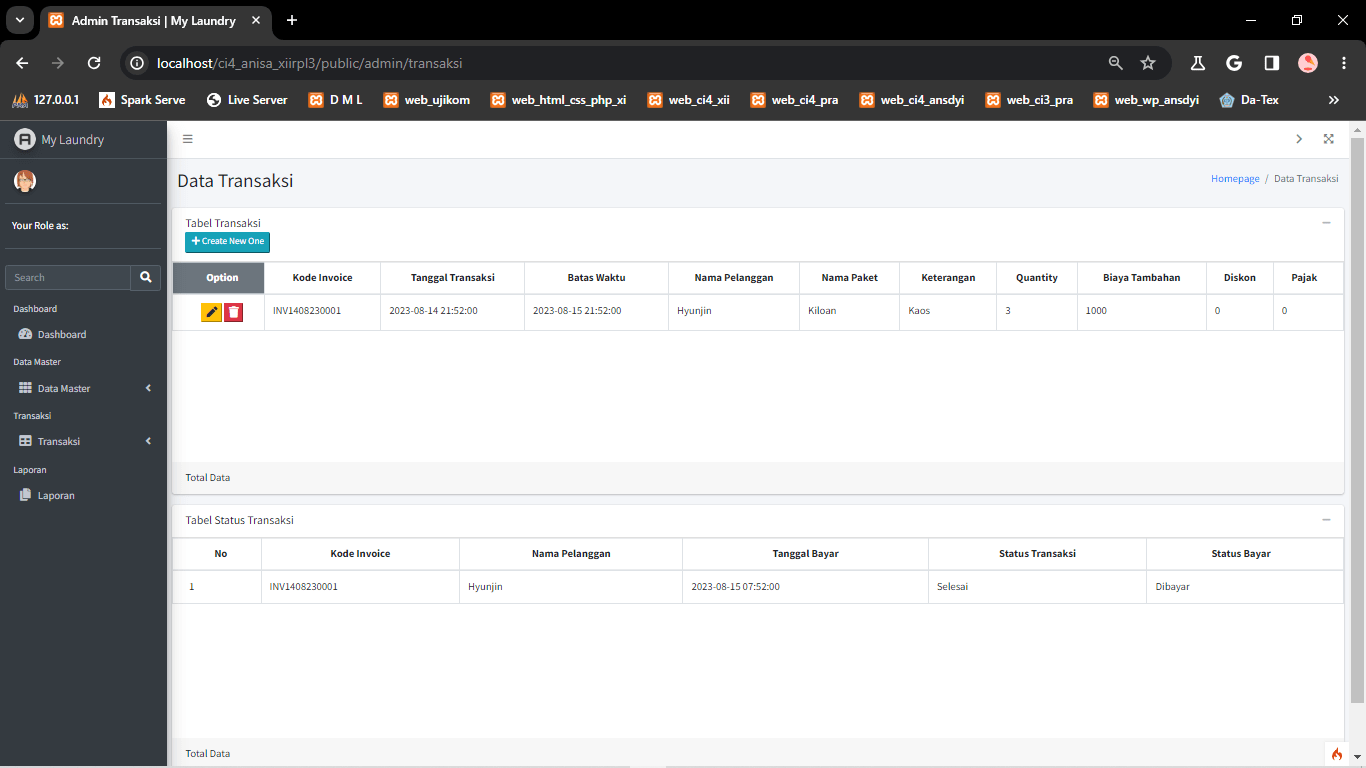
Task: Open the D M L bookmark
Action: pyautogui.click(x=336, y=100)
